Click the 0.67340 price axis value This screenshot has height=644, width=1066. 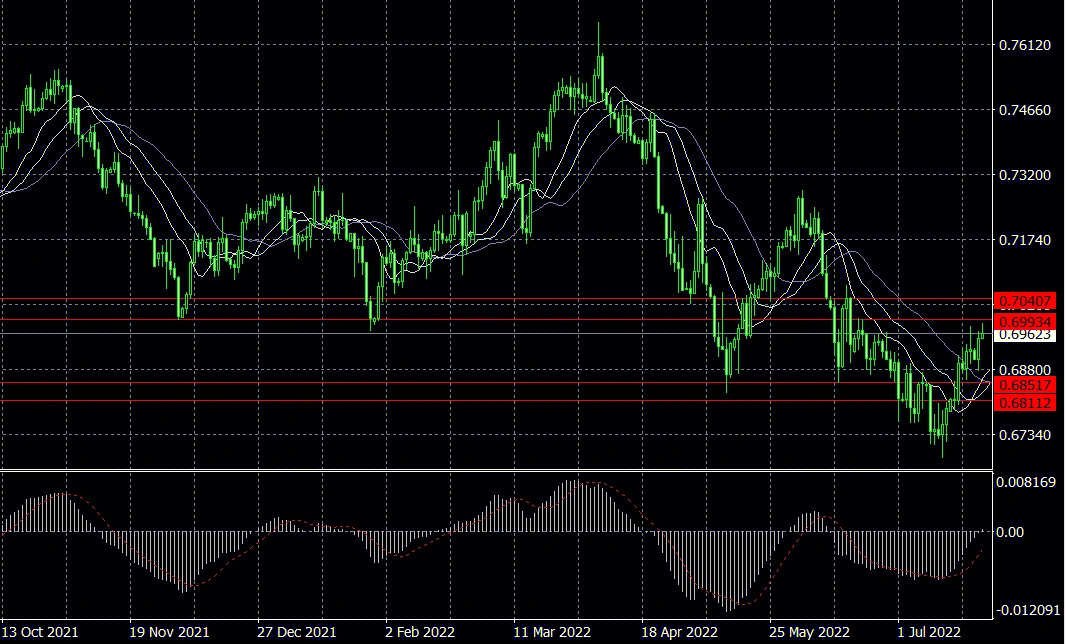point(1025,435)
